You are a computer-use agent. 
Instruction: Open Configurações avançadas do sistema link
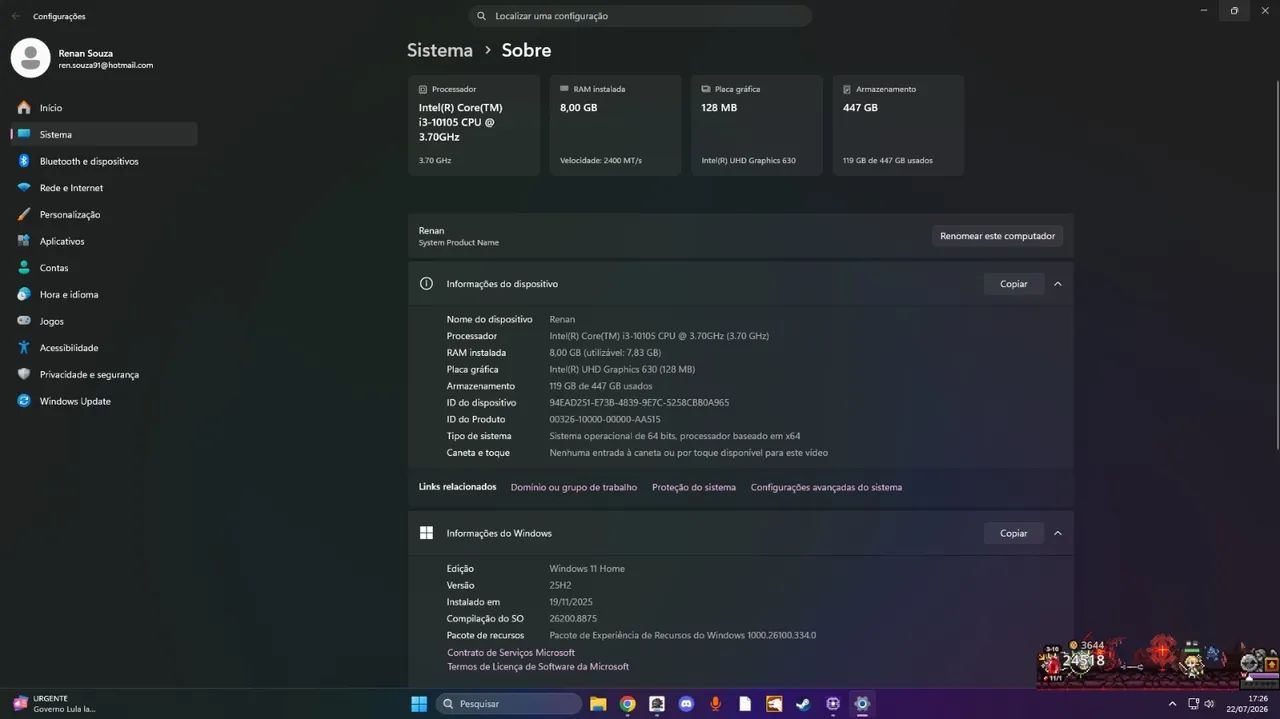(826, 487)
